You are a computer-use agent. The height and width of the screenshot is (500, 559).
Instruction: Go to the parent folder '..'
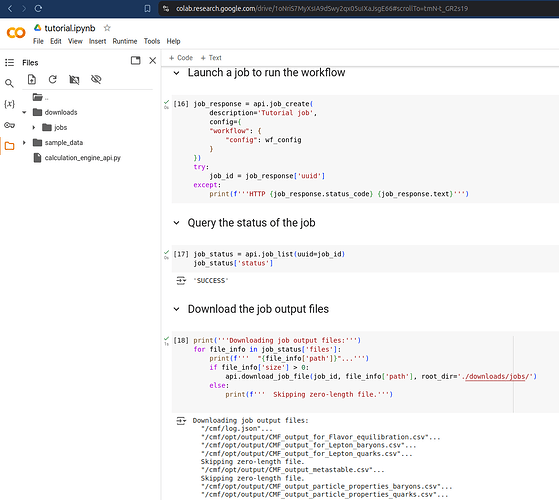40,97
